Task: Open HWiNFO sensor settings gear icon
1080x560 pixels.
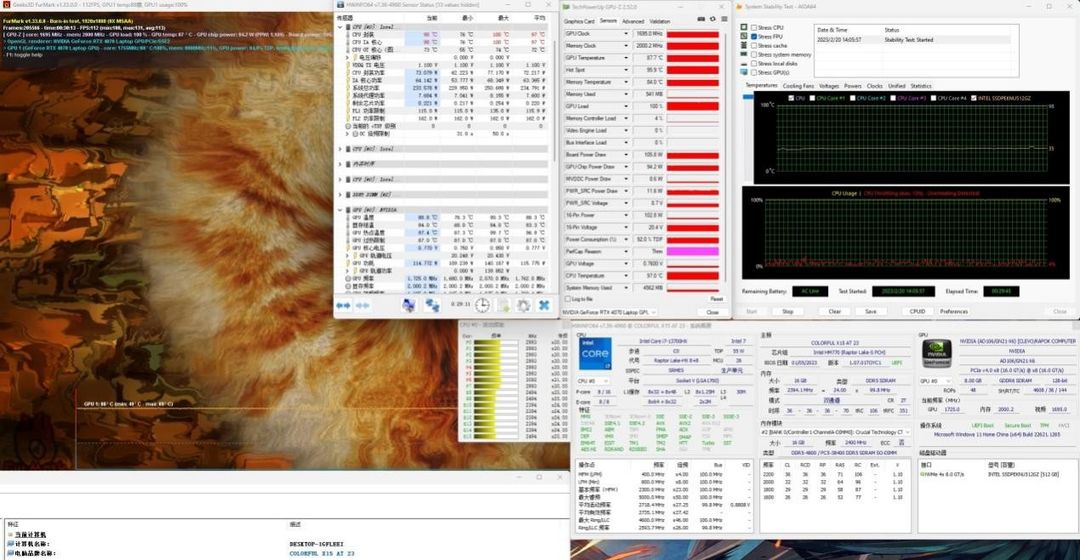Action: 523,304
